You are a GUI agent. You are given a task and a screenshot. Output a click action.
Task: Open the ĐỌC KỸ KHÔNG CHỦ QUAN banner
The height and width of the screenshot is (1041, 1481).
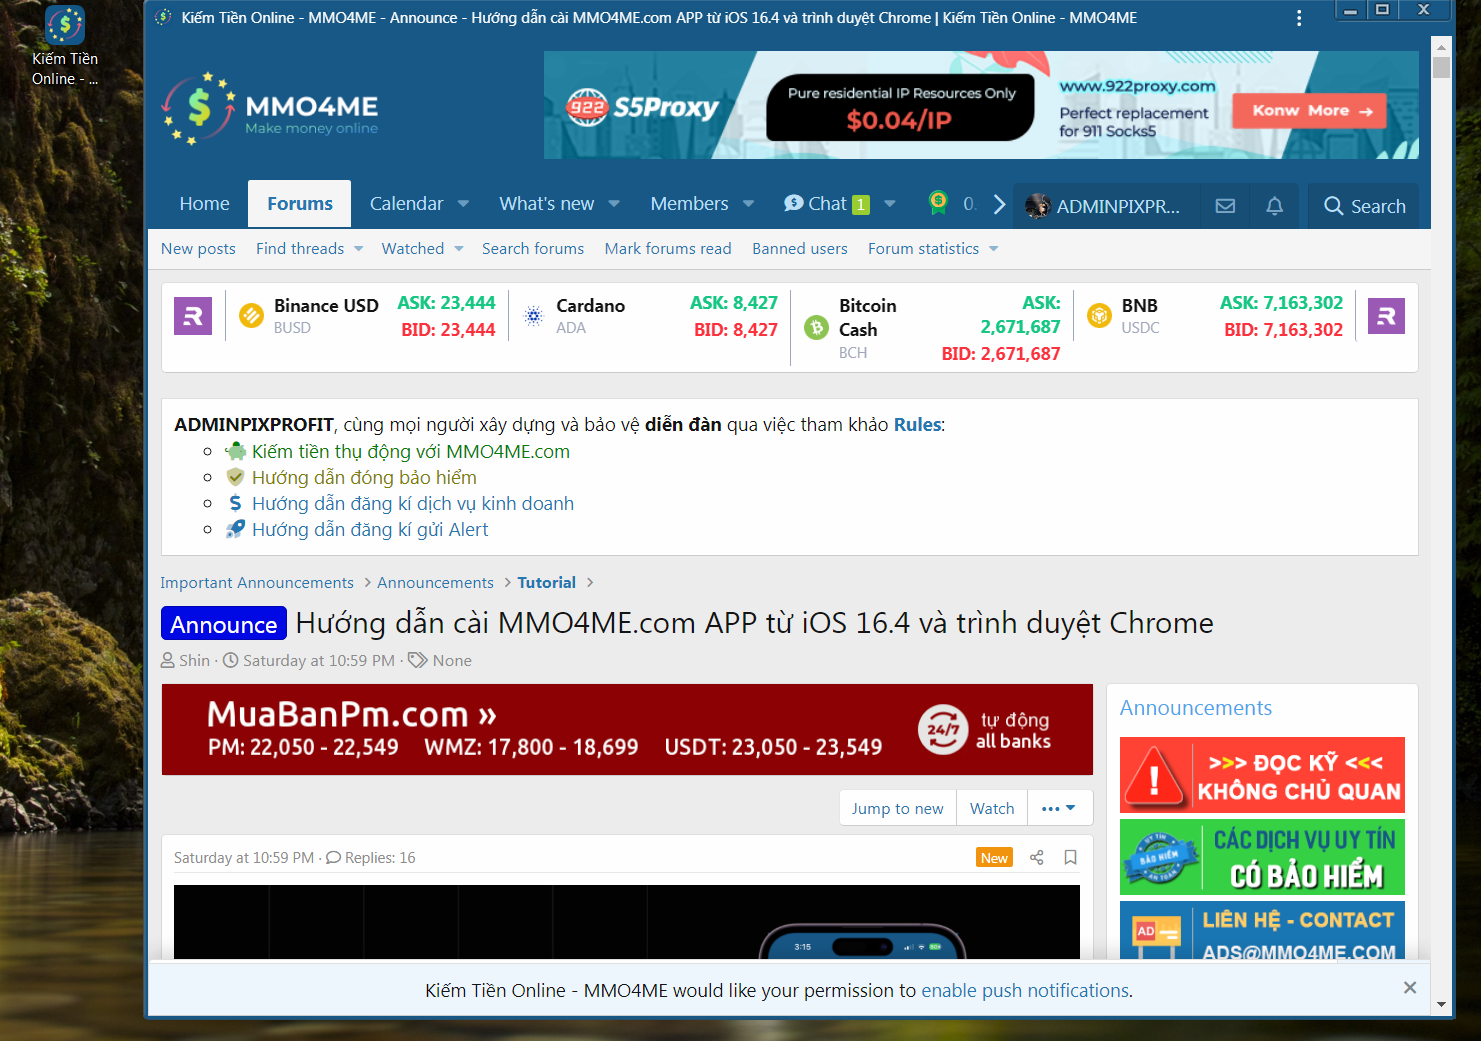click(x=1262, y=775)
